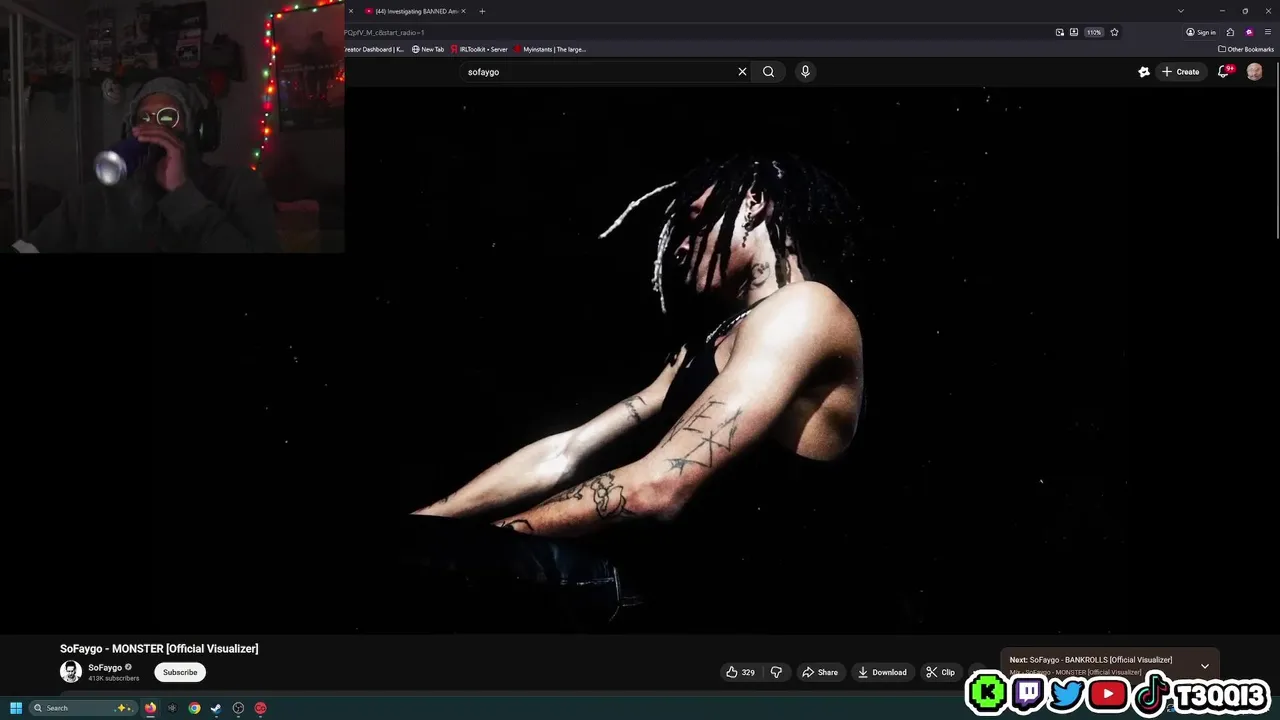This screenshot has width=1280, height=720.
Task: Click the video player area
Action: click(x=640, y=360)
